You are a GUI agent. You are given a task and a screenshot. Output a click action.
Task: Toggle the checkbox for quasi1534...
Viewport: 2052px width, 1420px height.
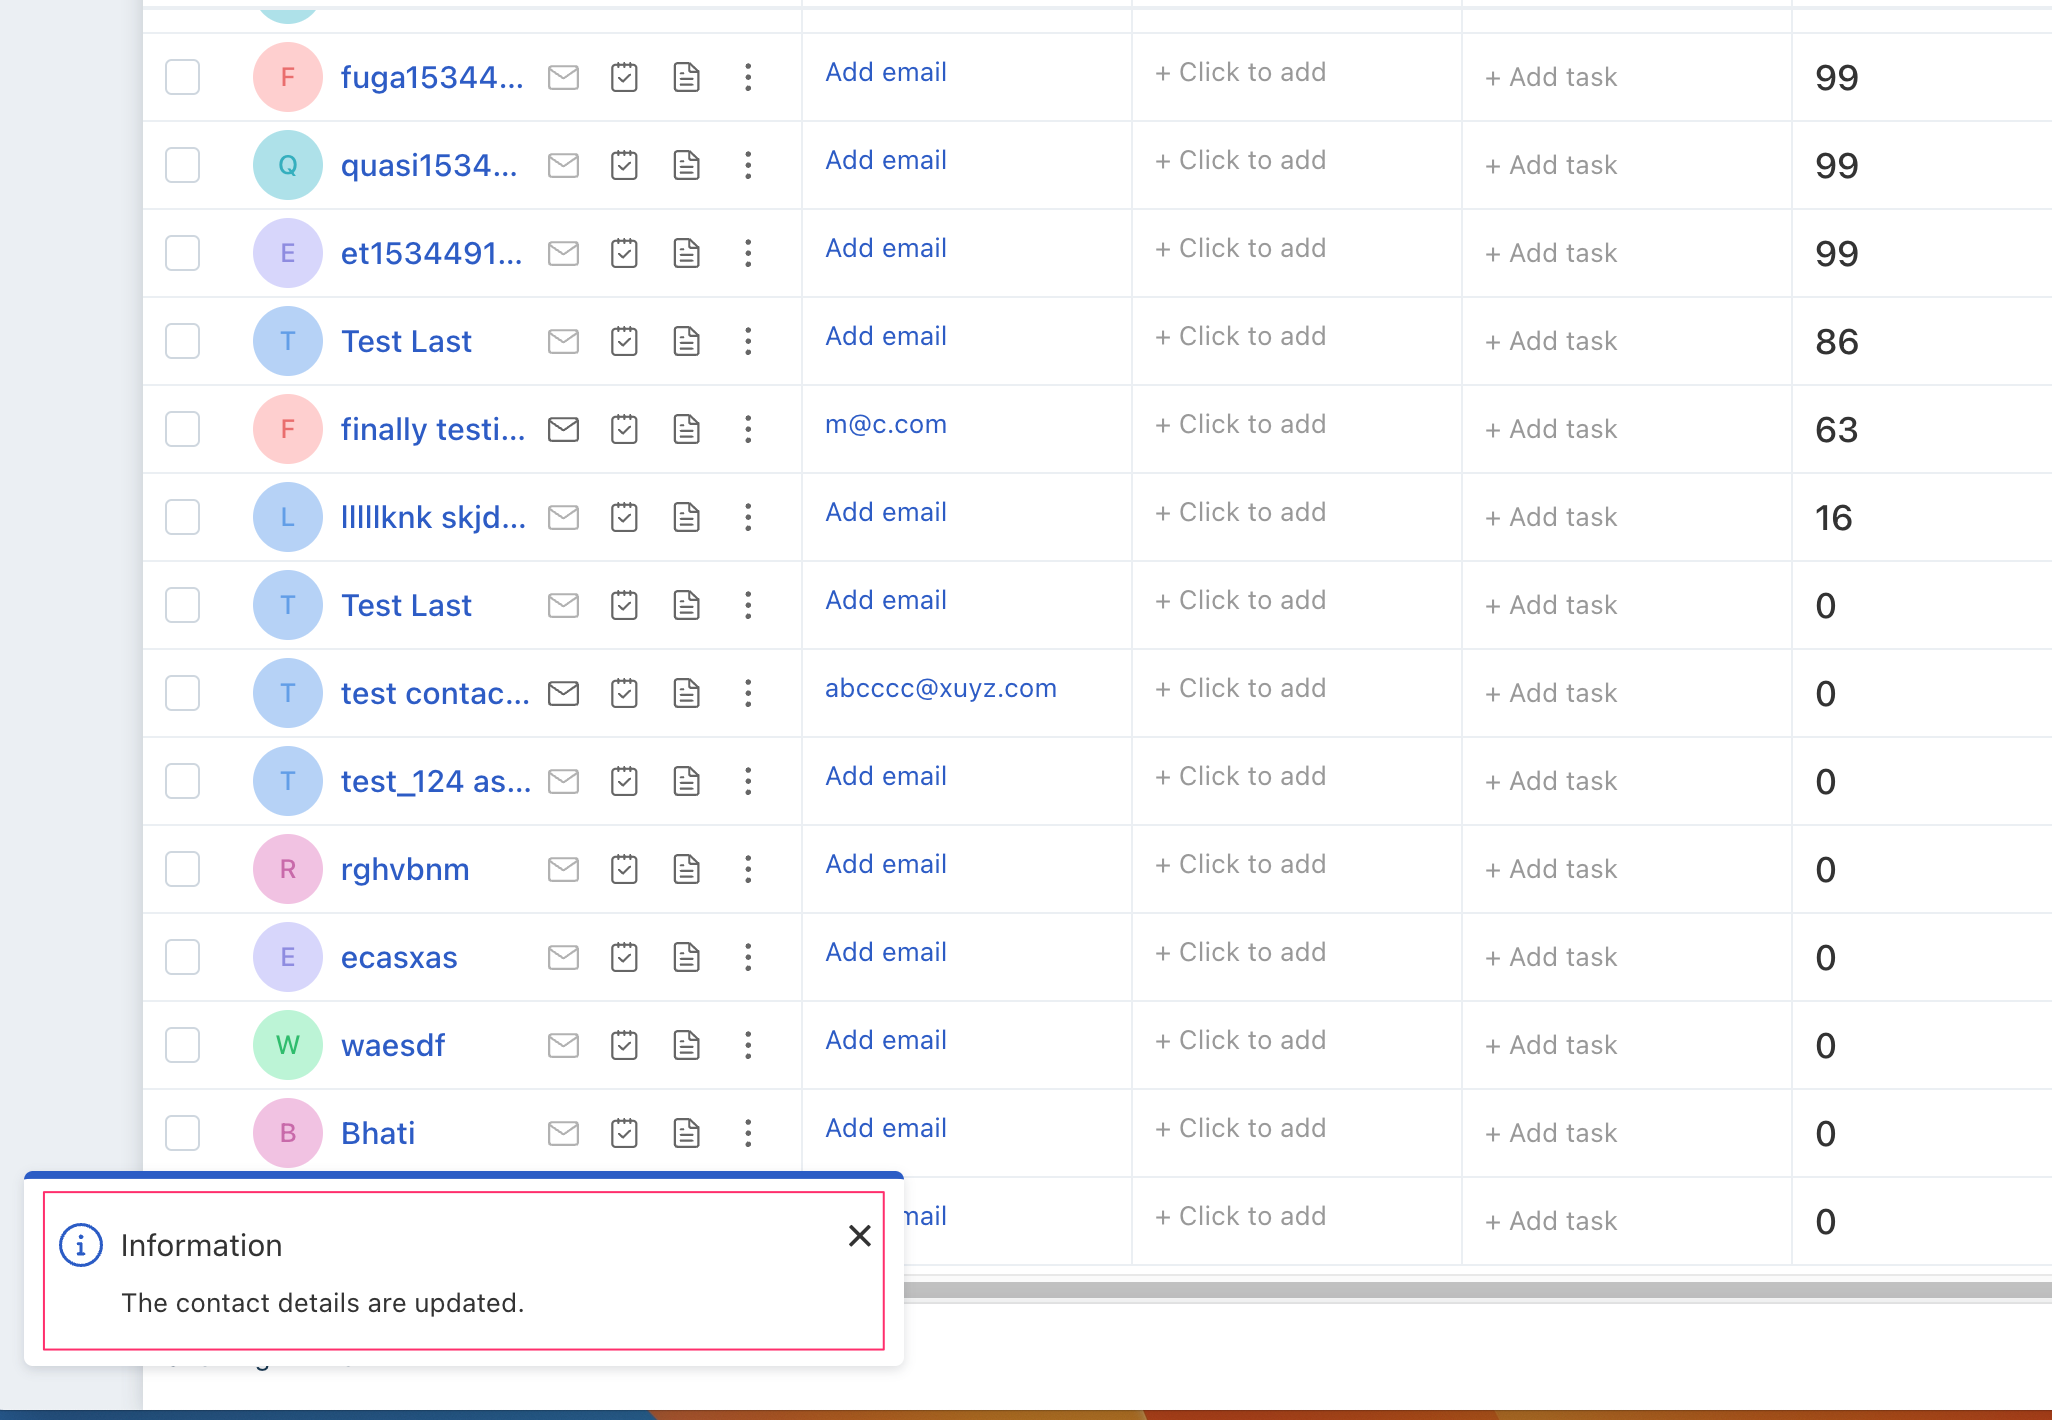(186, 164)
